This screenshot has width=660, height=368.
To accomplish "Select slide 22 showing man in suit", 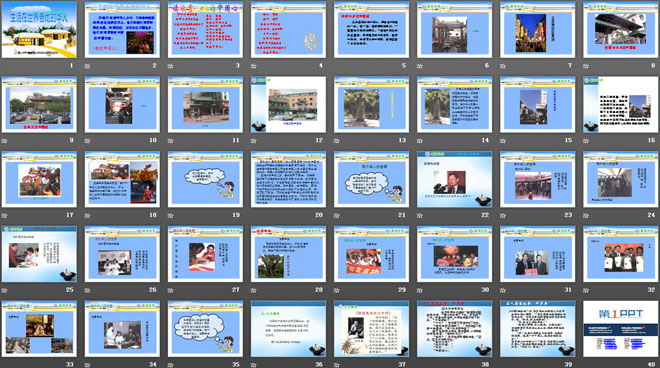I will (454, 179).
